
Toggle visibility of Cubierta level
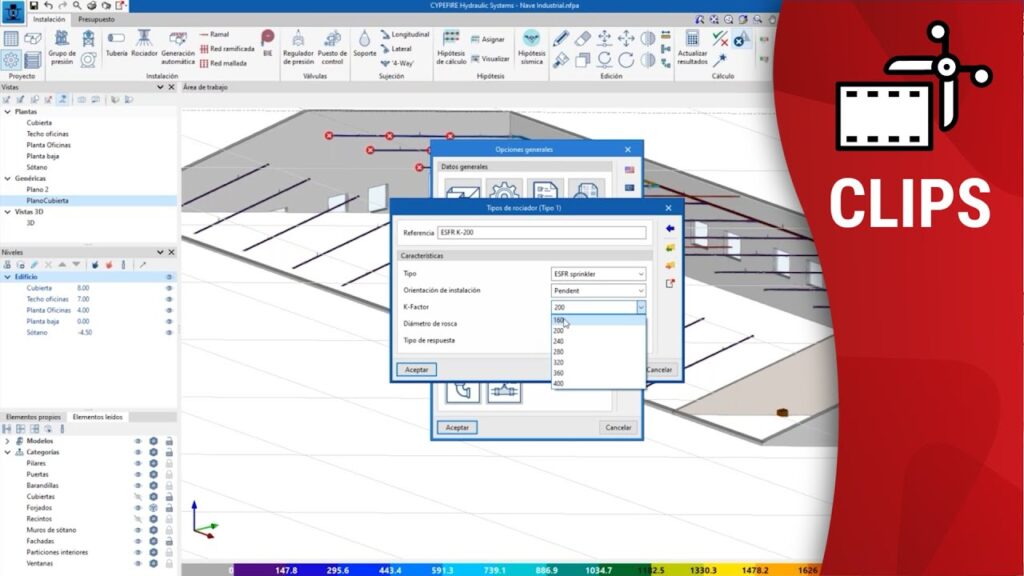[169, 288]
